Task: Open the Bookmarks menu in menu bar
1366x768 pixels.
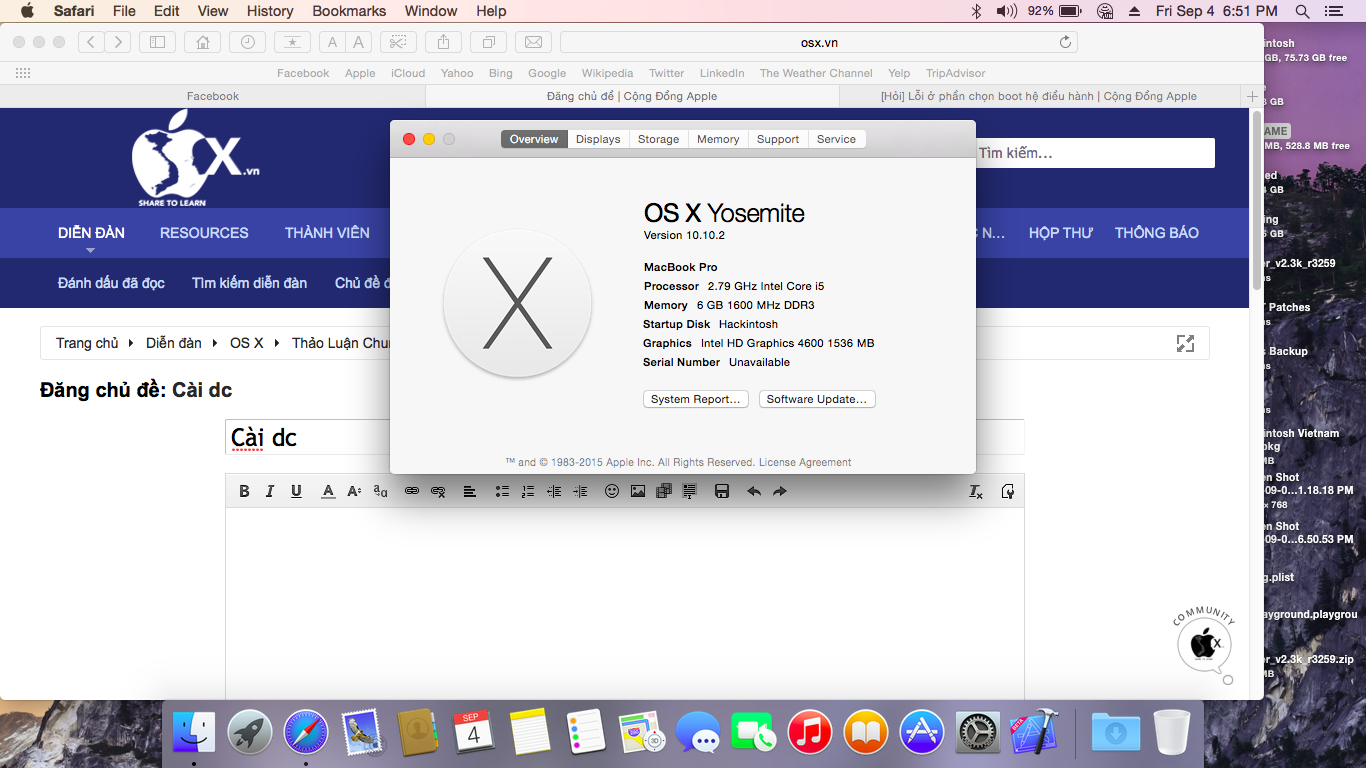Action: coord(349,11)
